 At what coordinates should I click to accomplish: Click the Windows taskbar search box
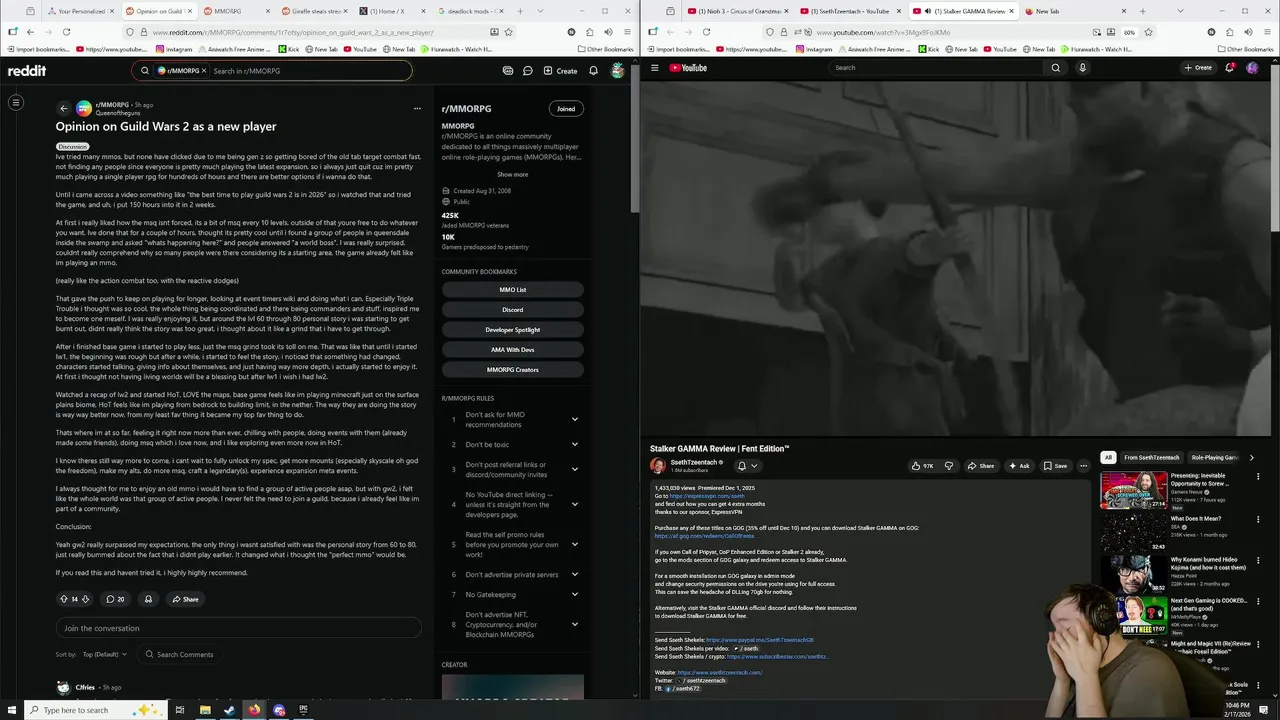pyautogui.click(x=95, y=710)
